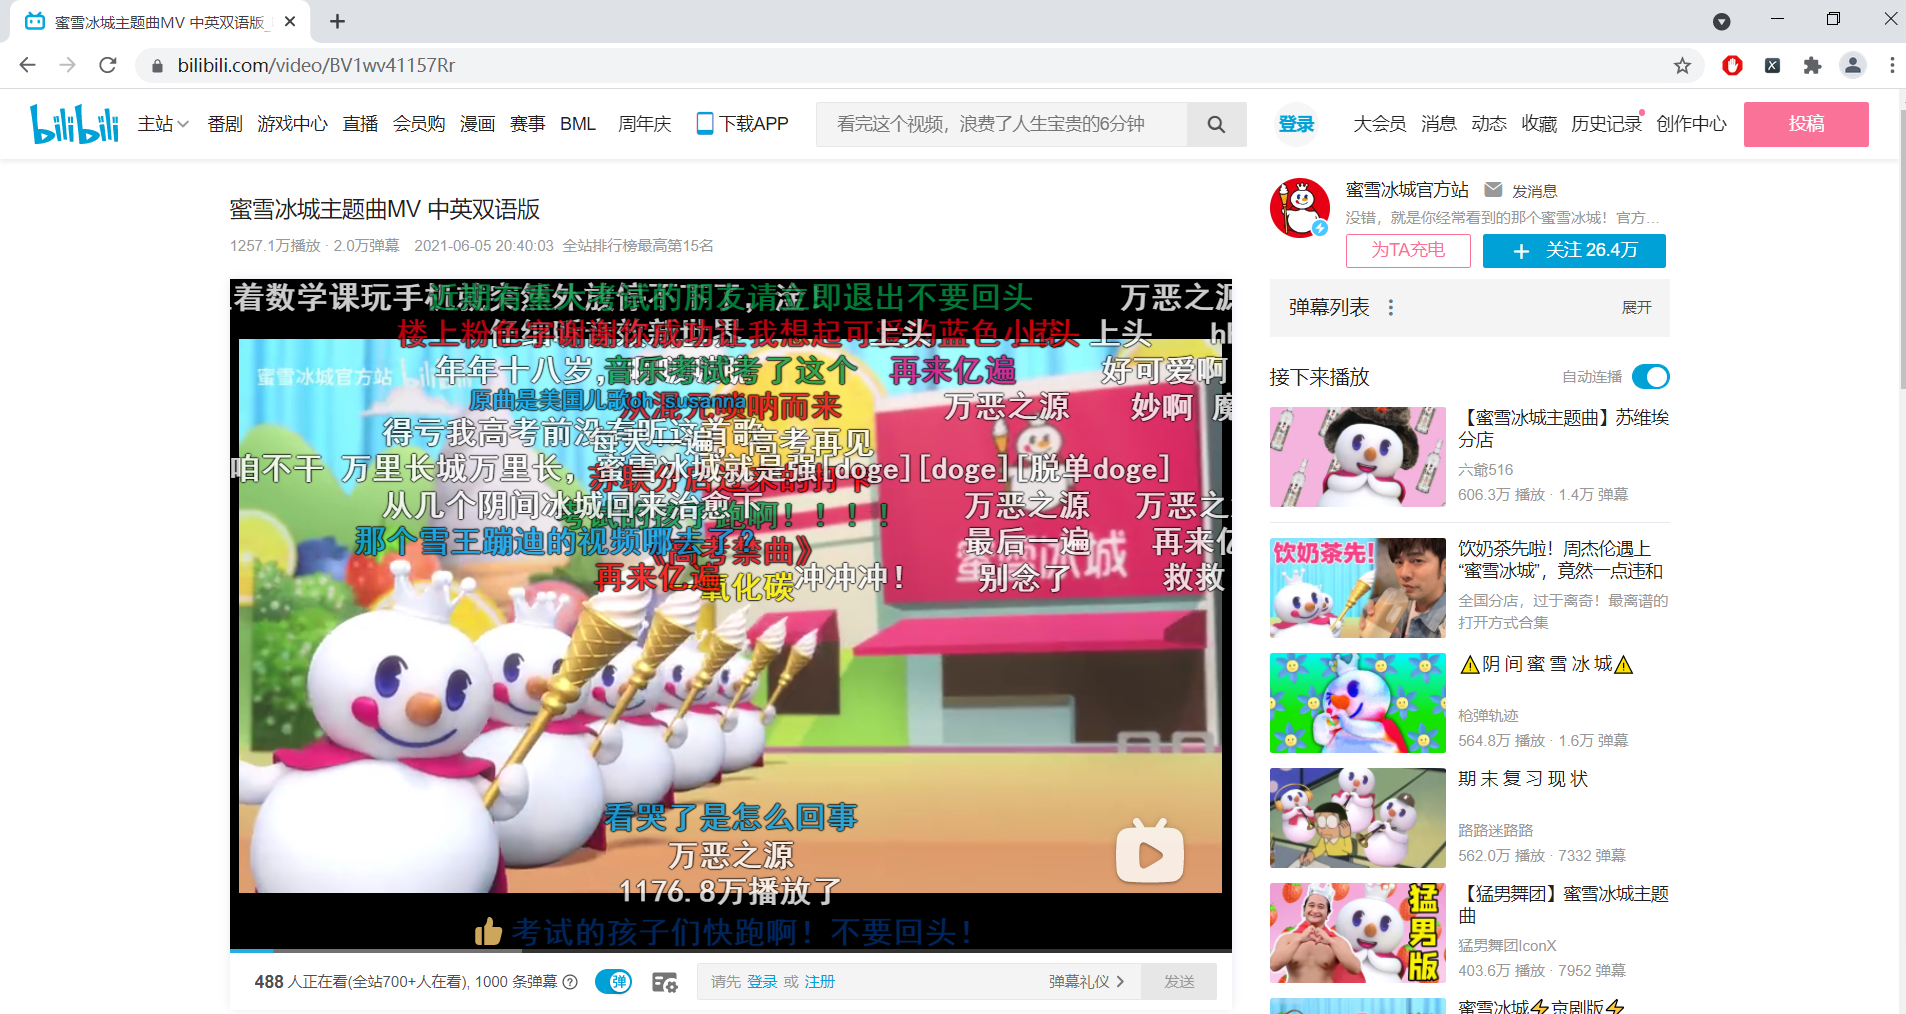Open the 弹幕列表 three-dot menu
This screenshot has width=1906, height=1014.
[x=1391, y=308]
